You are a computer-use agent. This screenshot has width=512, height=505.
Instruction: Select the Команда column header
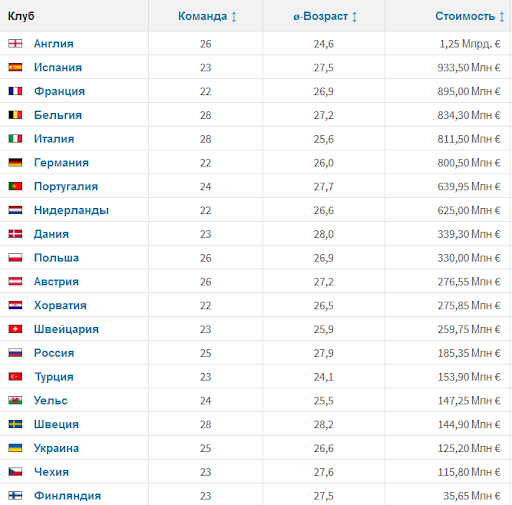coord(202,16)
